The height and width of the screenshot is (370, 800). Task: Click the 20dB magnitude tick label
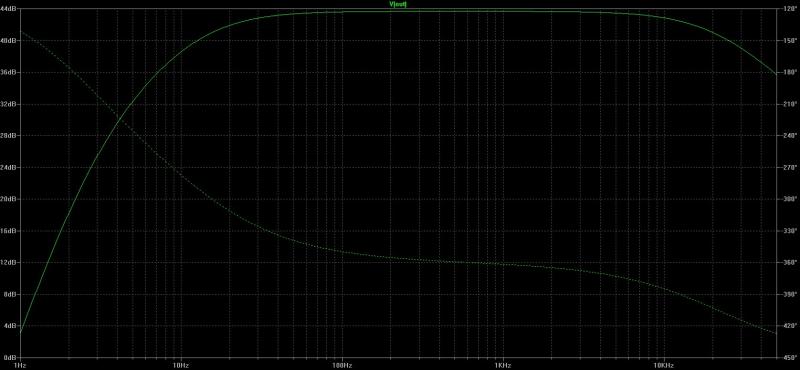[x=10, y=199]
